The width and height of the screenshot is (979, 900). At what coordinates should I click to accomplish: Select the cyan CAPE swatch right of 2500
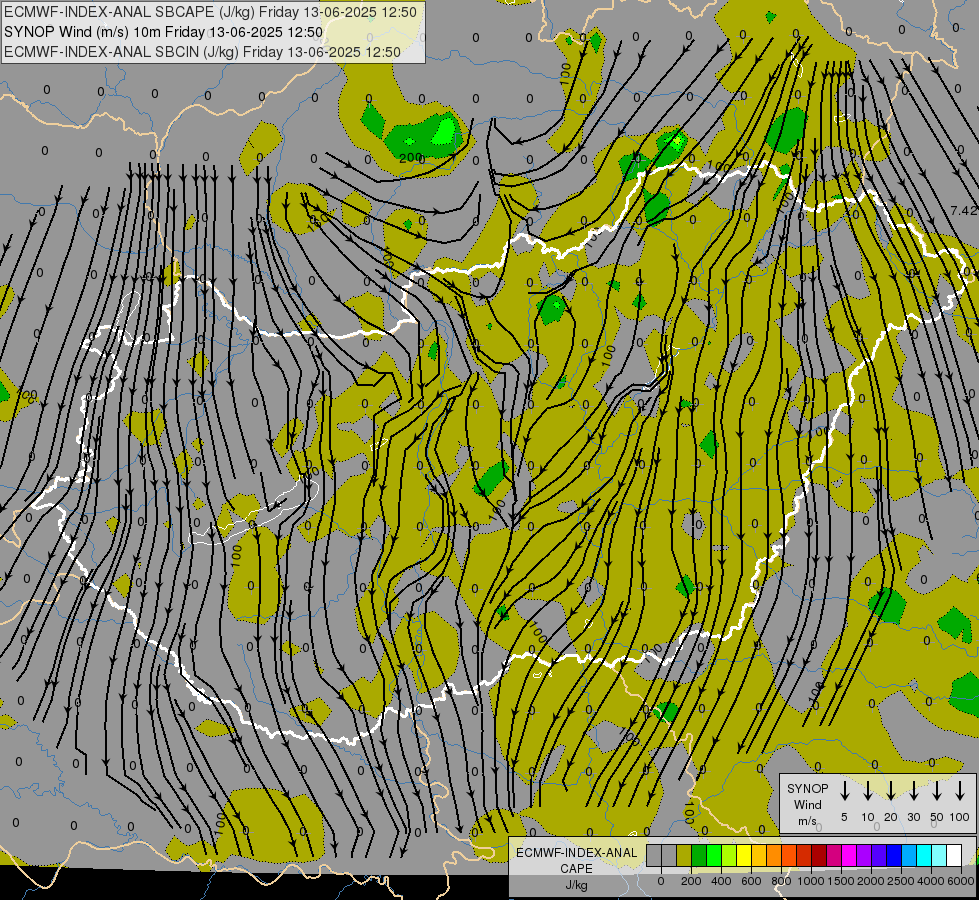923,855
